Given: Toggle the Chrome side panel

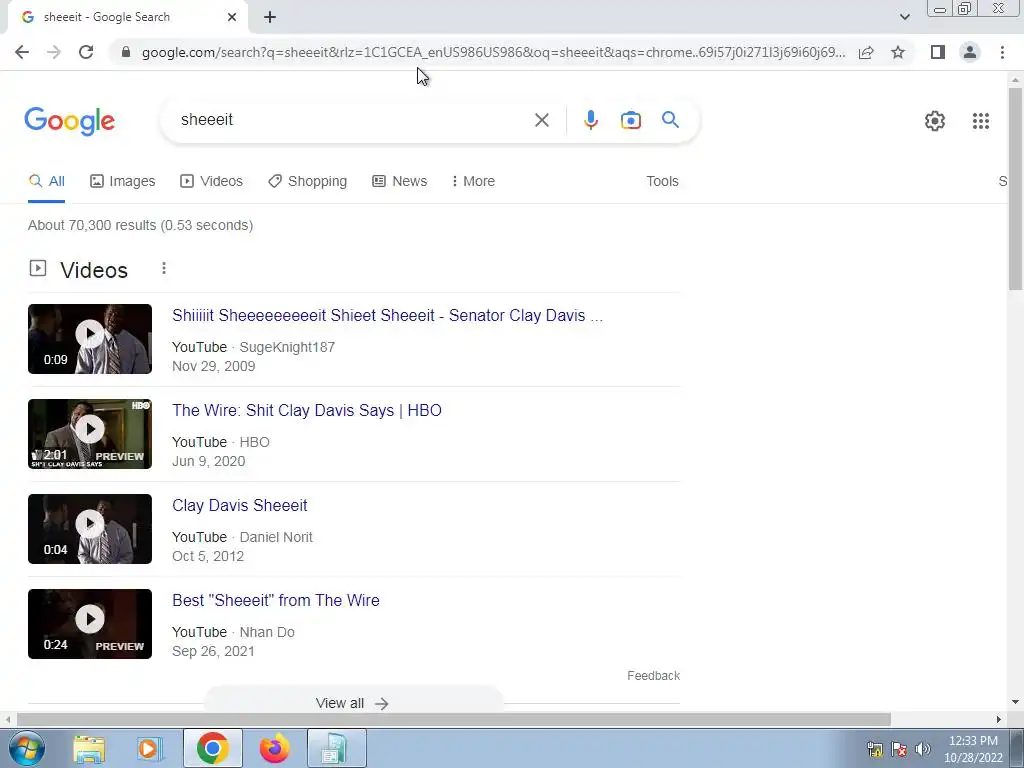Looking at the screenshot, I should pos(938,52).
